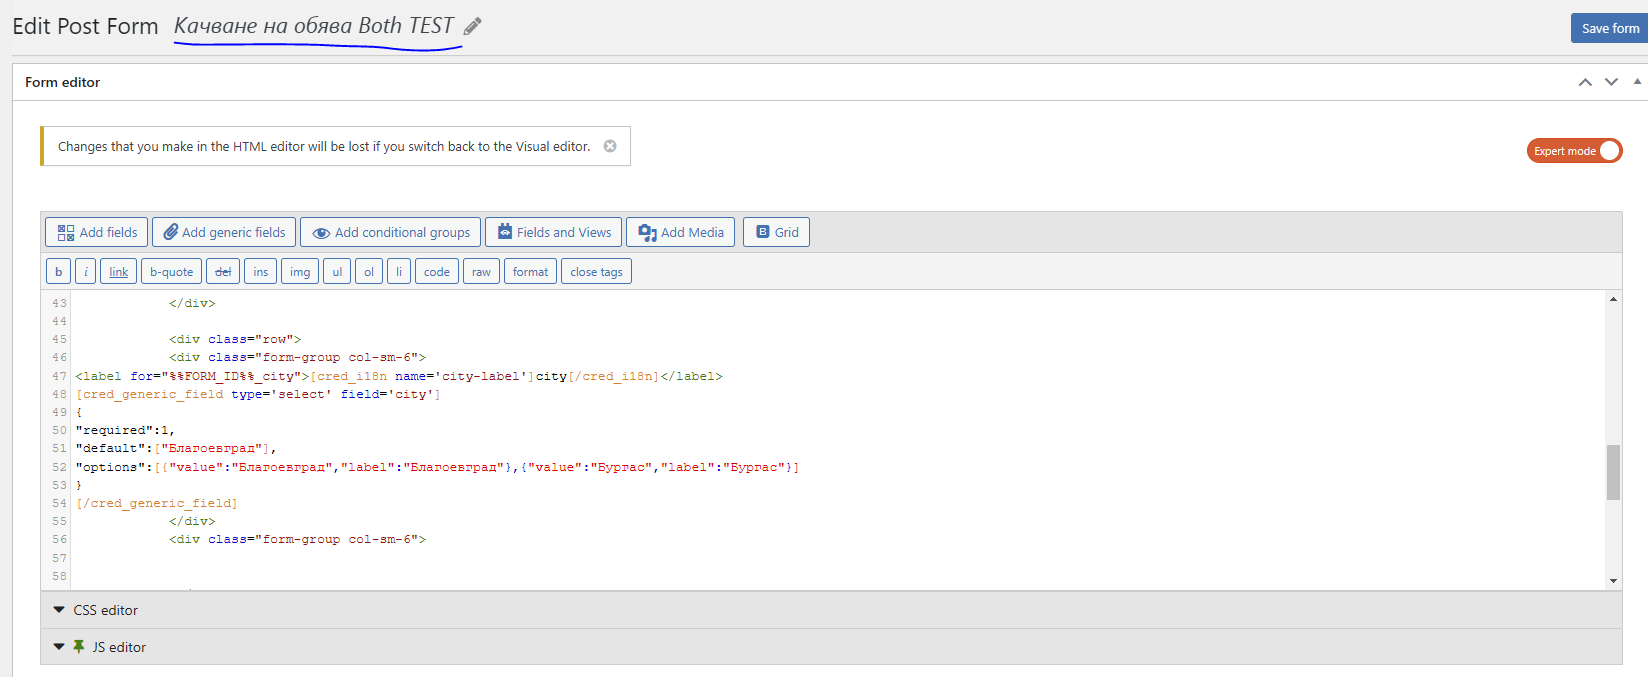Screen dimensions: 1648x677
Task: Open Add conditional groups
Action: 390,232
